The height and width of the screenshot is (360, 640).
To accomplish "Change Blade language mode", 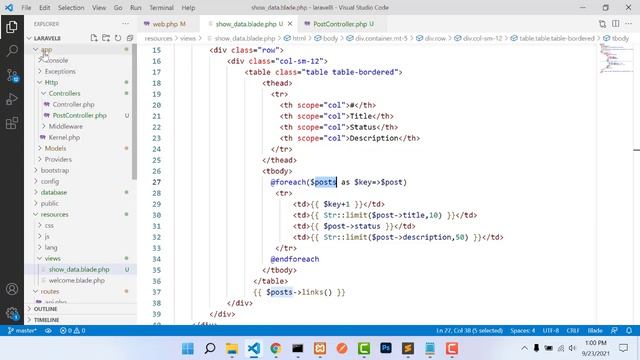I will pyautogui.click(x=595, y=331).
